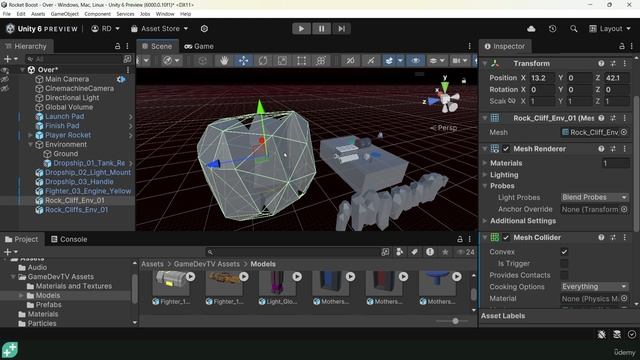
Task: Collapse the Environment object in Hierarchy
Action: pyautogui.click(x=31, y=144)
